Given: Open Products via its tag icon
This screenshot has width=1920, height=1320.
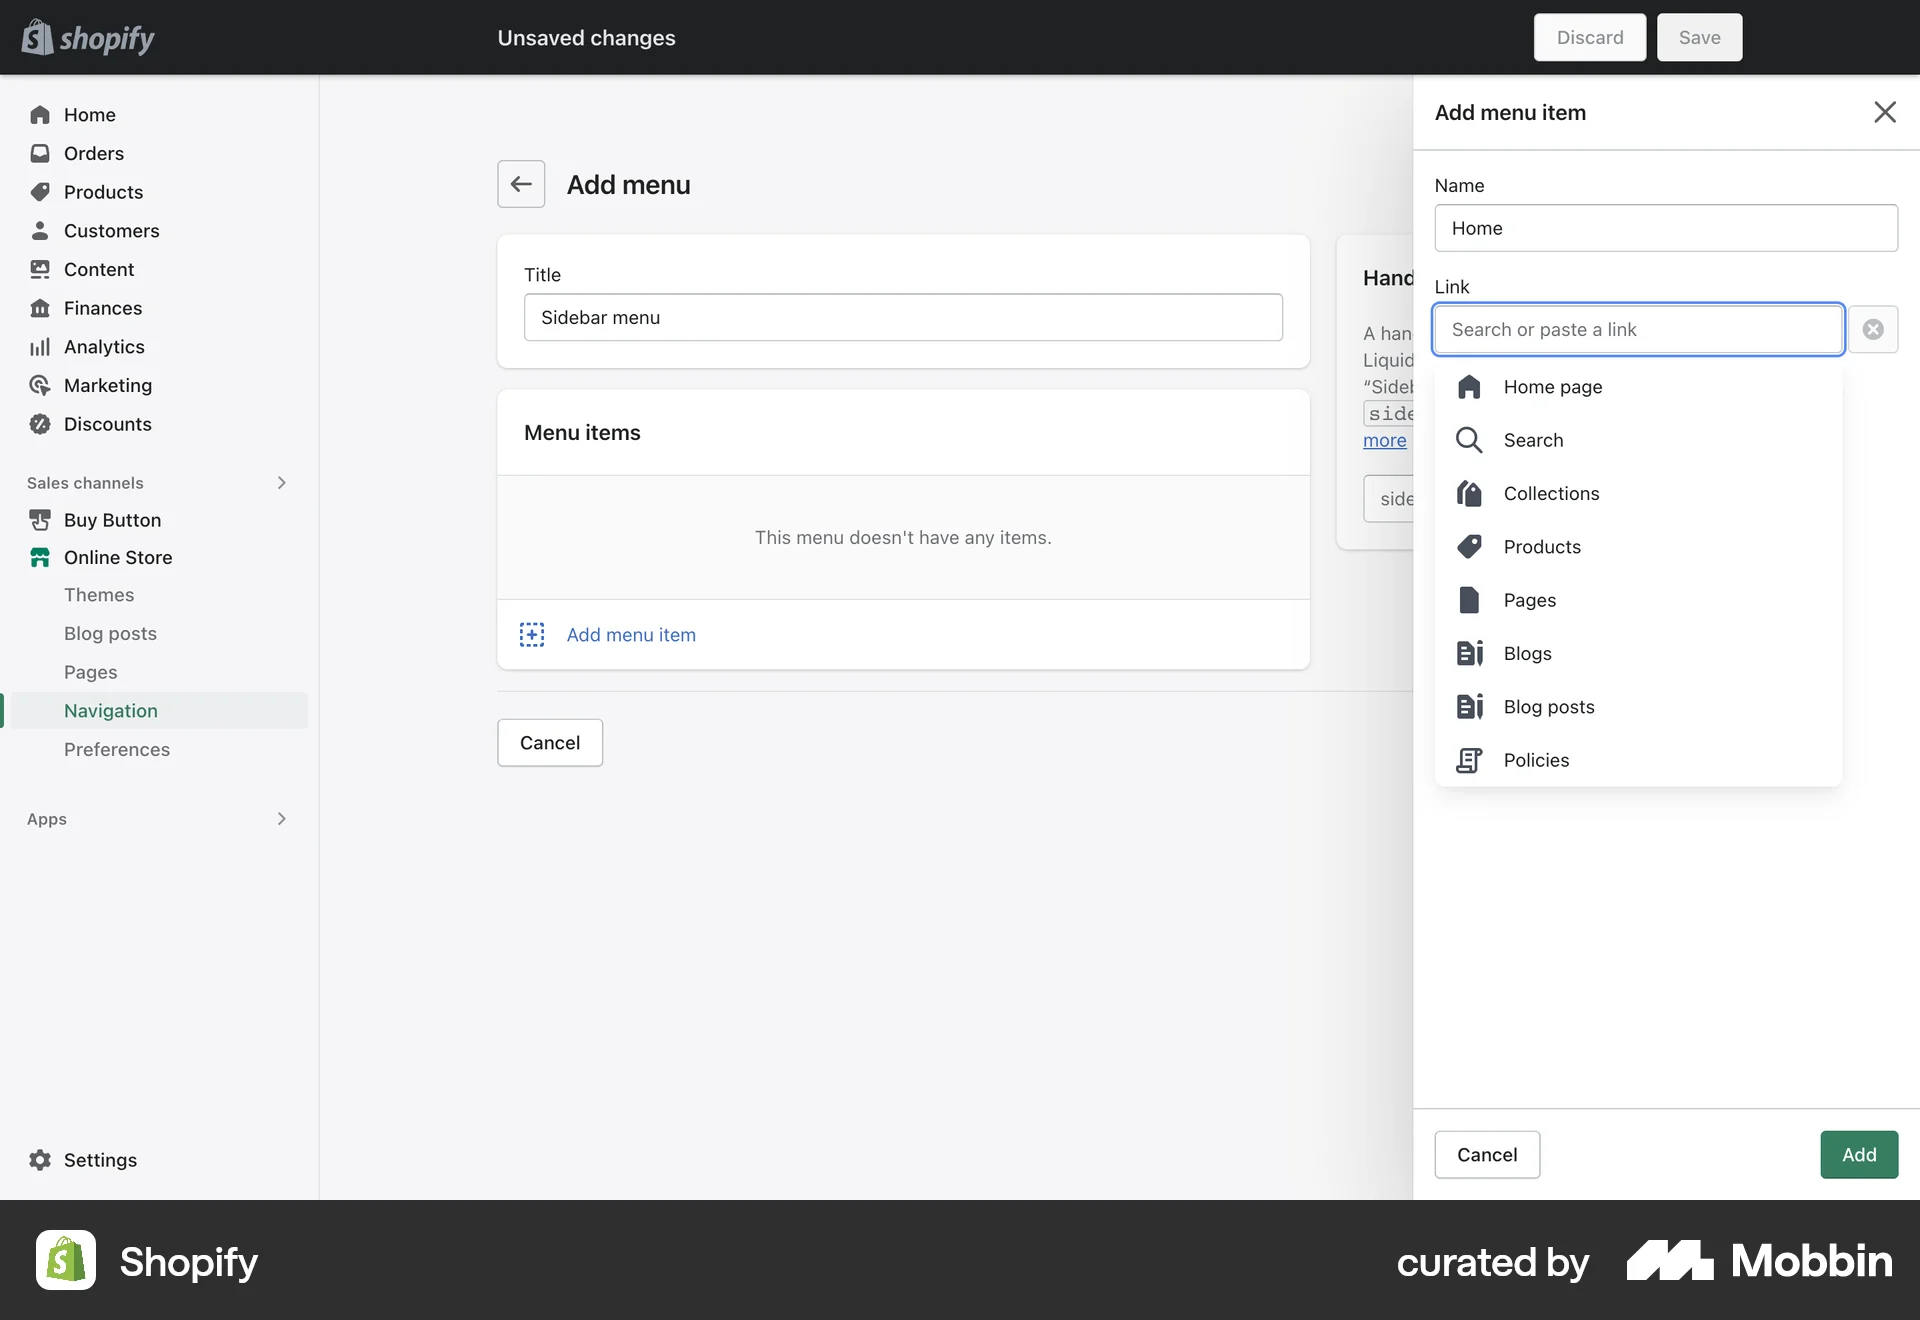Looking at the screenshot, I should click(40, 192).
